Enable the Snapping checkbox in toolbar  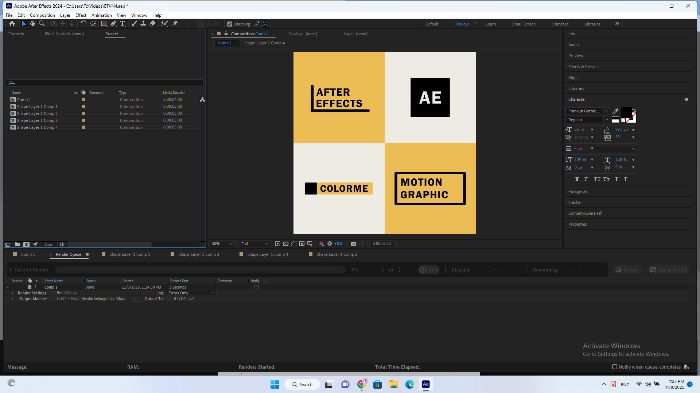[229, 24]
